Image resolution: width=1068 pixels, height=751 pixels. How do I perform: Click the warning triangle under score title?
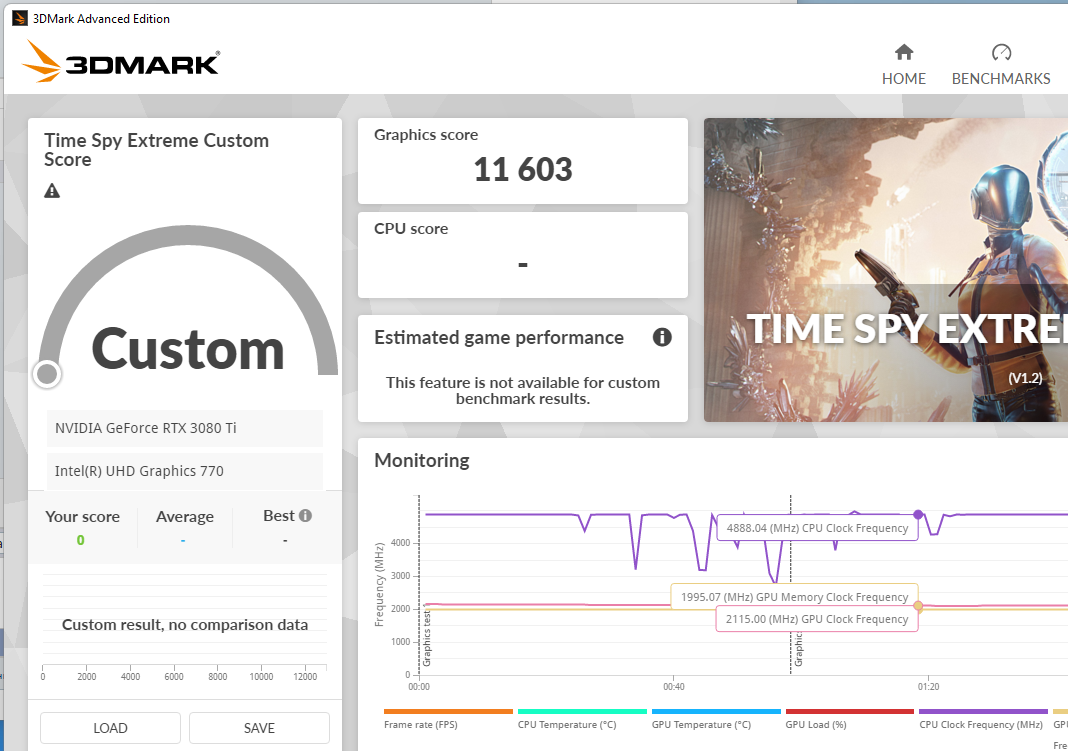tap(52, 191)
